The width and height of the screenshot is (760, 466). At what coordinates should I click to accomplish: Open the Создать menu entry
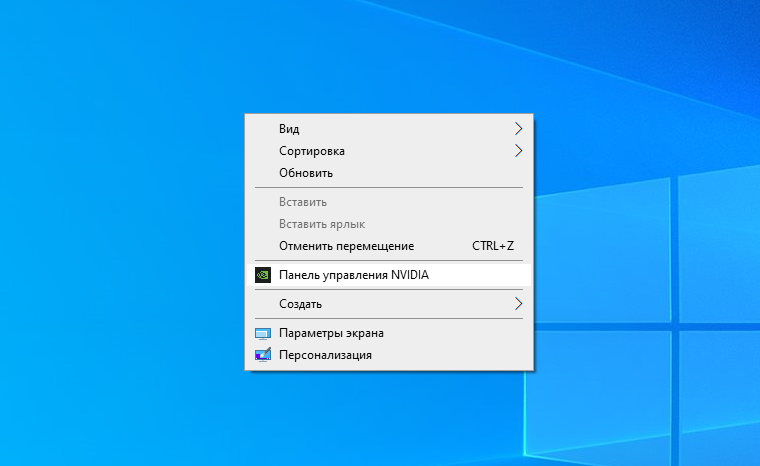tap(389, 304)
